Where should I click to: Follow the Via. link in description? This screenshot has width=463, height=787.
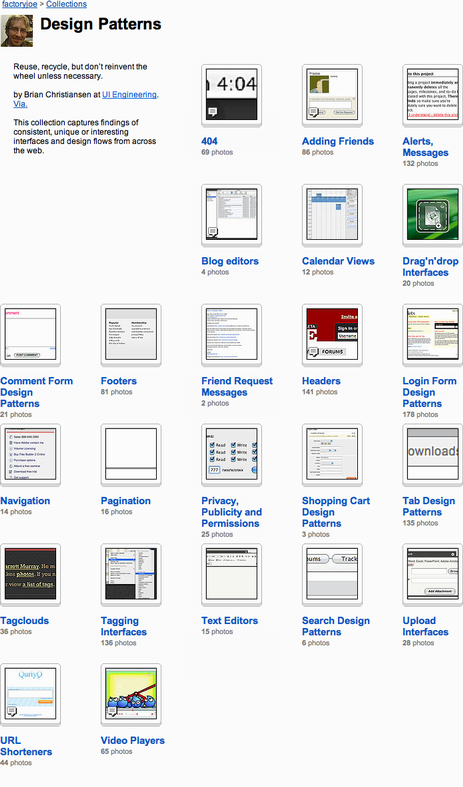(20, 104)
